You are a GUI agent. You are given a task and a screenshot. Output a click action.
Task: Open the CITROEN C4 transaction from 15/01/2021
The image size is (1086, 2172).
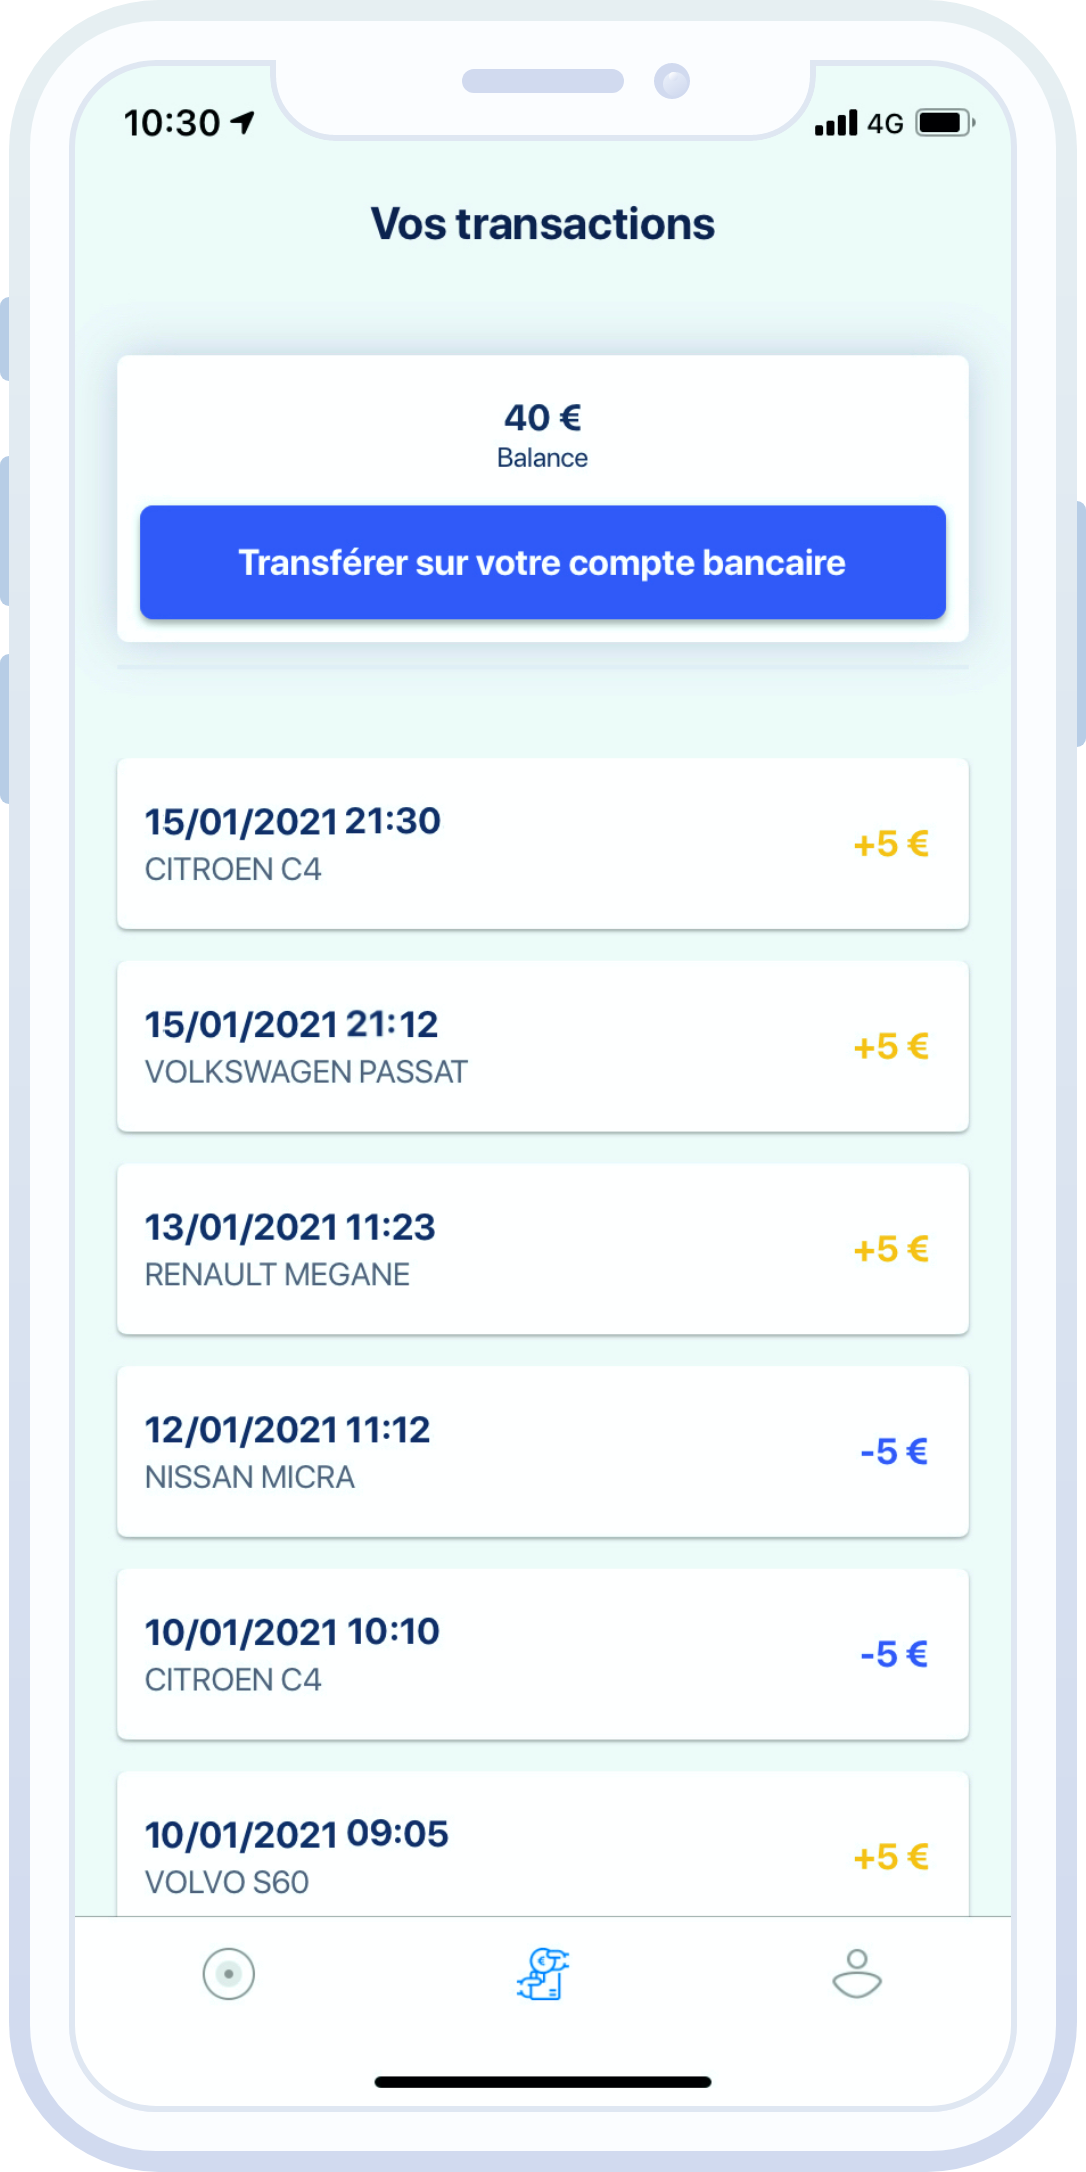pos(543,844)
